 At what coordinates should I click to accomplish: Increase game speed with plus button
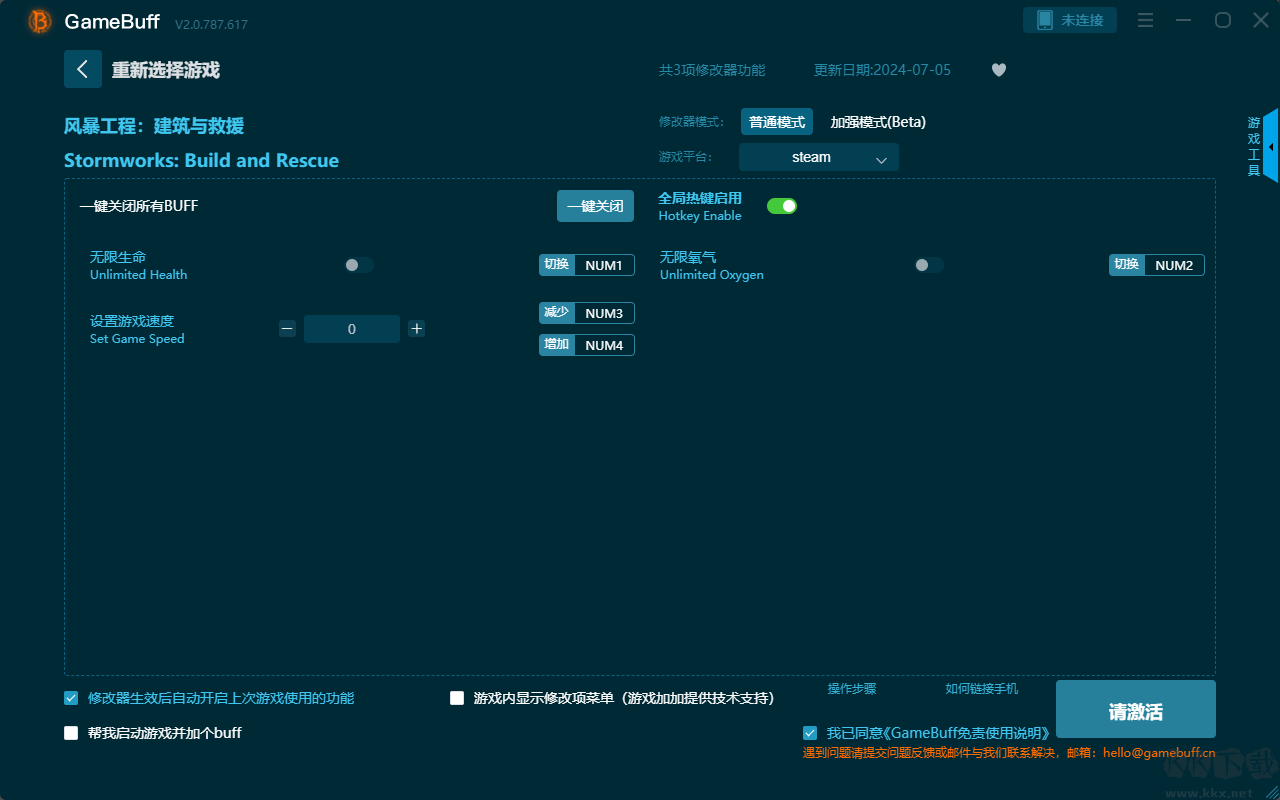click(x=417, y=329)
